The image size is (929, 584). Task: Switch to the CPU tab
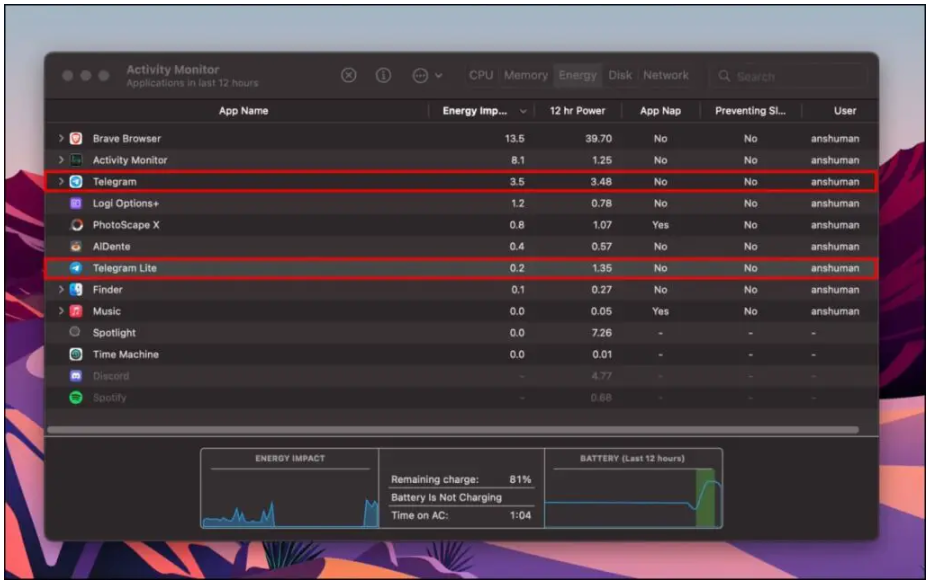point(481,76)
